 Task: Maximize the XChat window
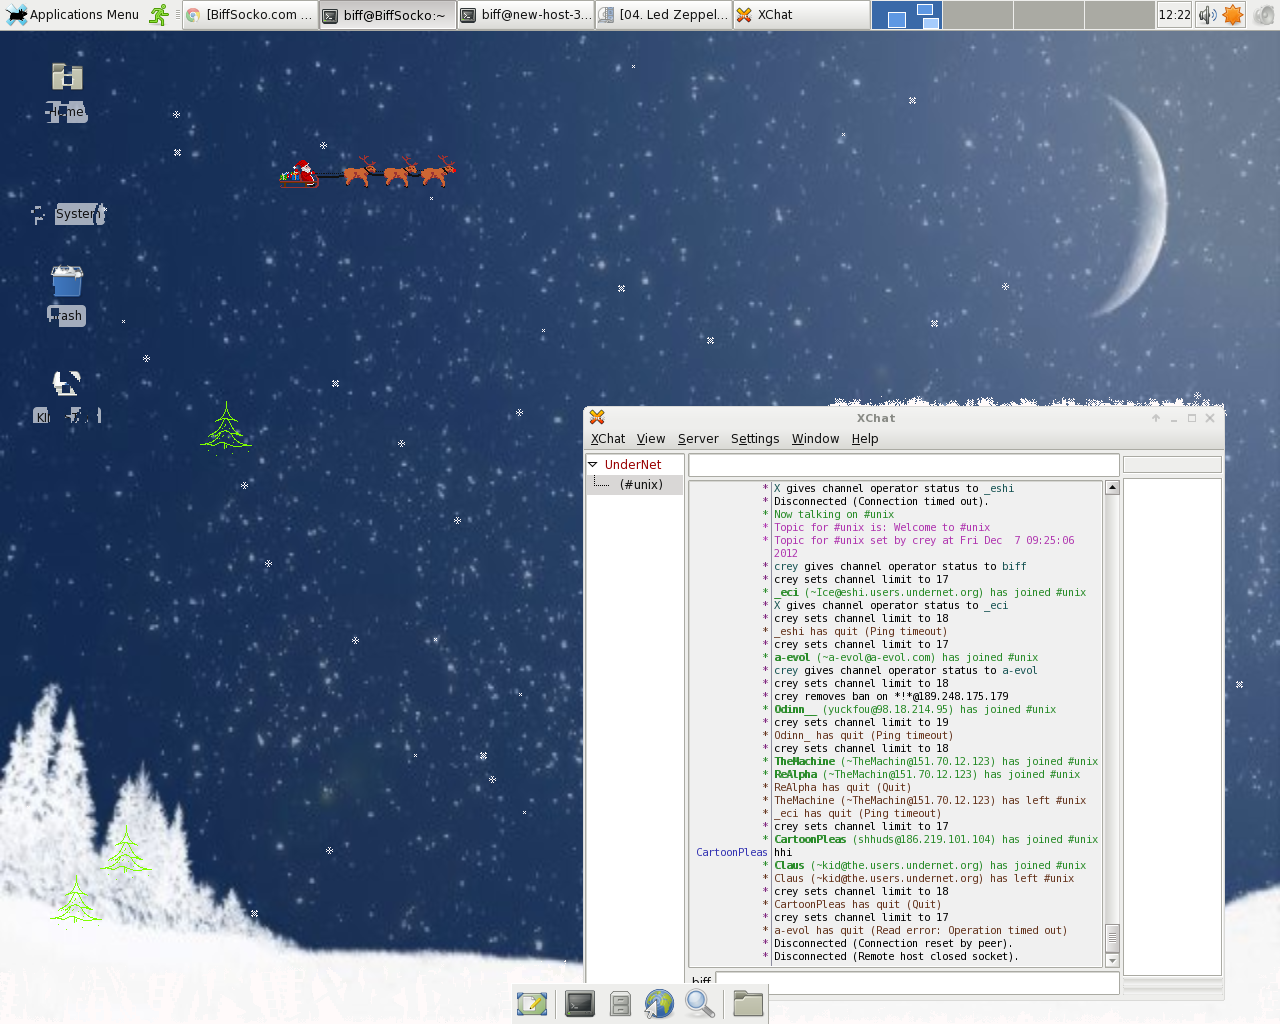1192,418
